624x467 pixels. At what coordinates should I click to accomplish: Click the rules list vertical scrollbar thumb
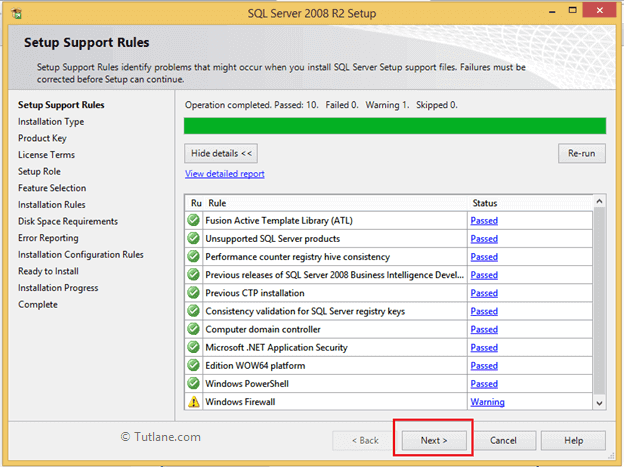(599, 301)
